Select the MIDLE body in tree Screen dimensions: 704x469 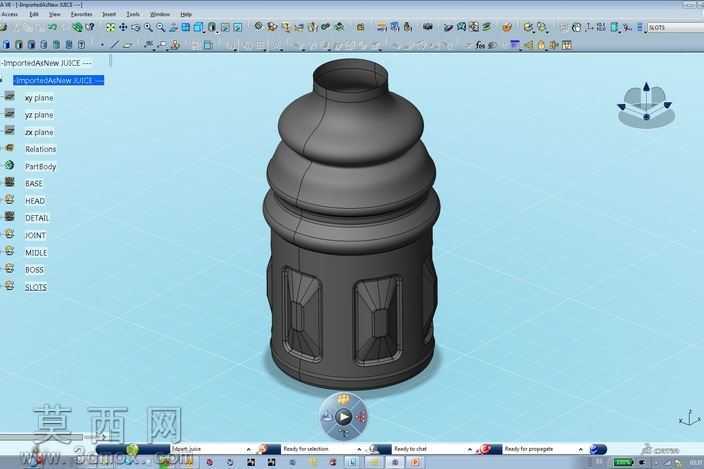tap(36, 253)
